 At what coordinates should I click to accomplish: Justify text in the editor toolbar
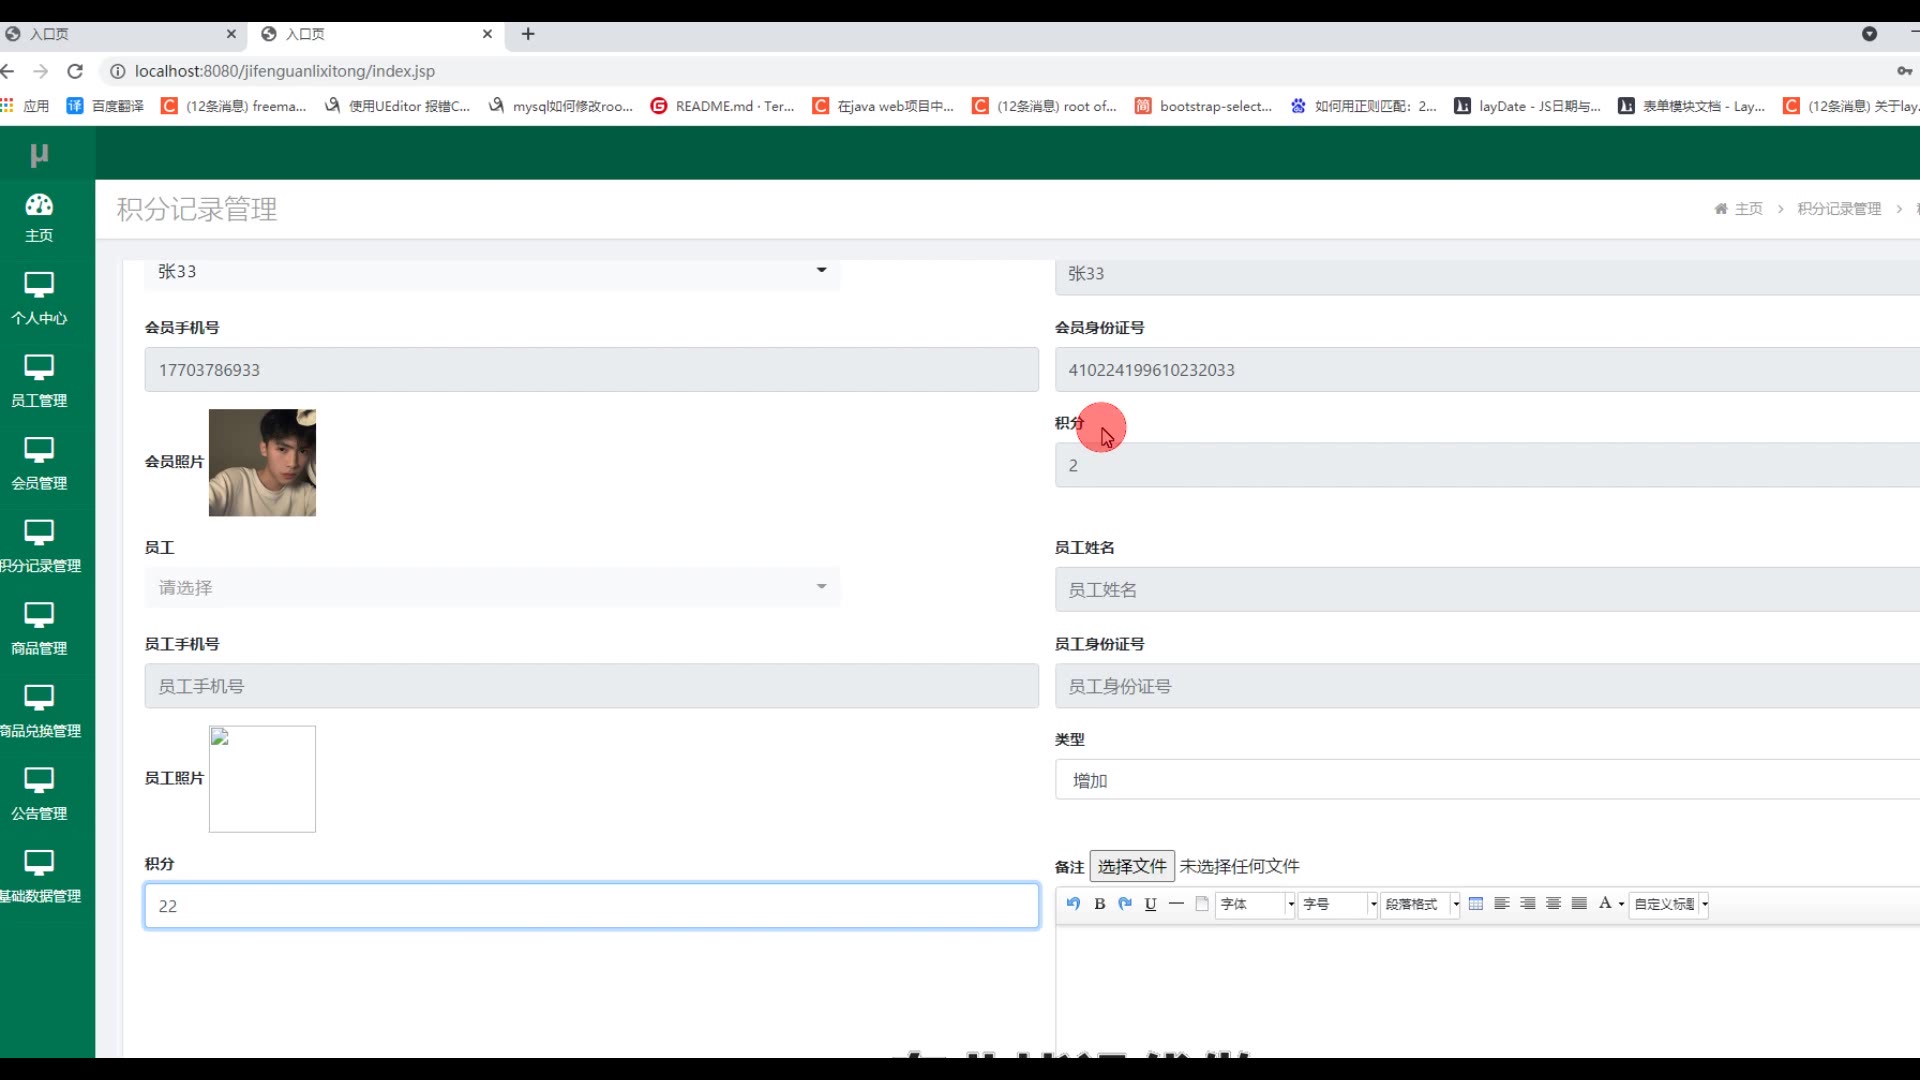(1580, 903)
